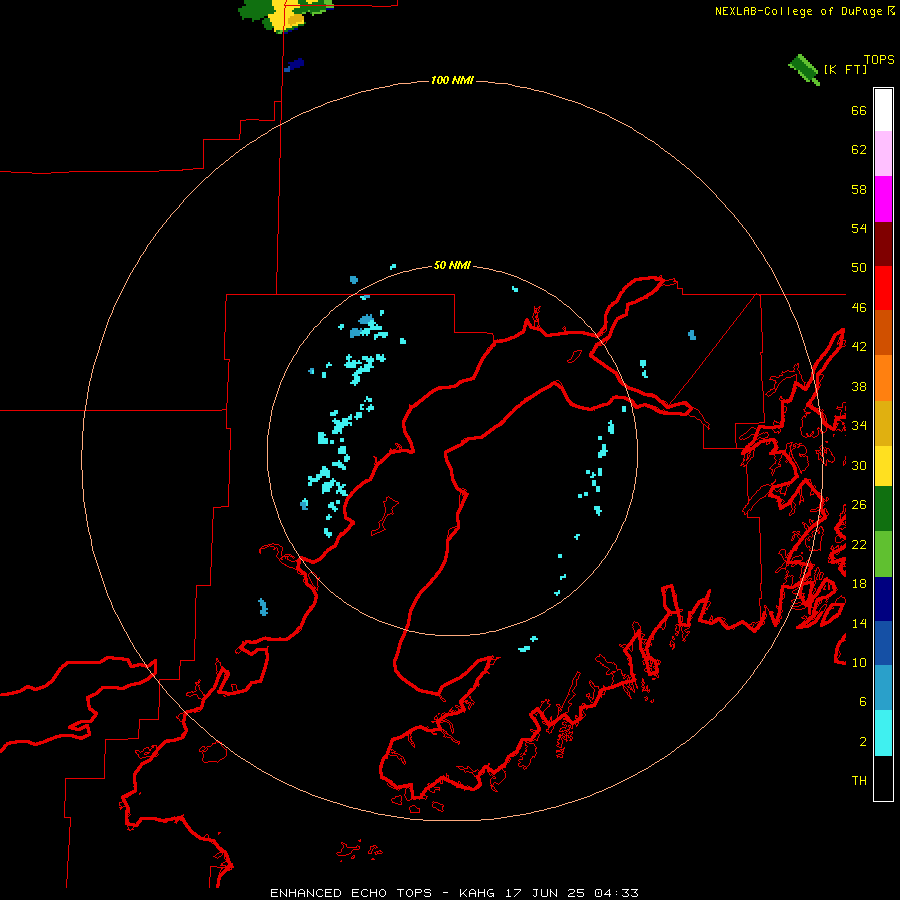The image size is (900, 900).
Task: Click the 34 value on the scale
Action: pos(859,426)
